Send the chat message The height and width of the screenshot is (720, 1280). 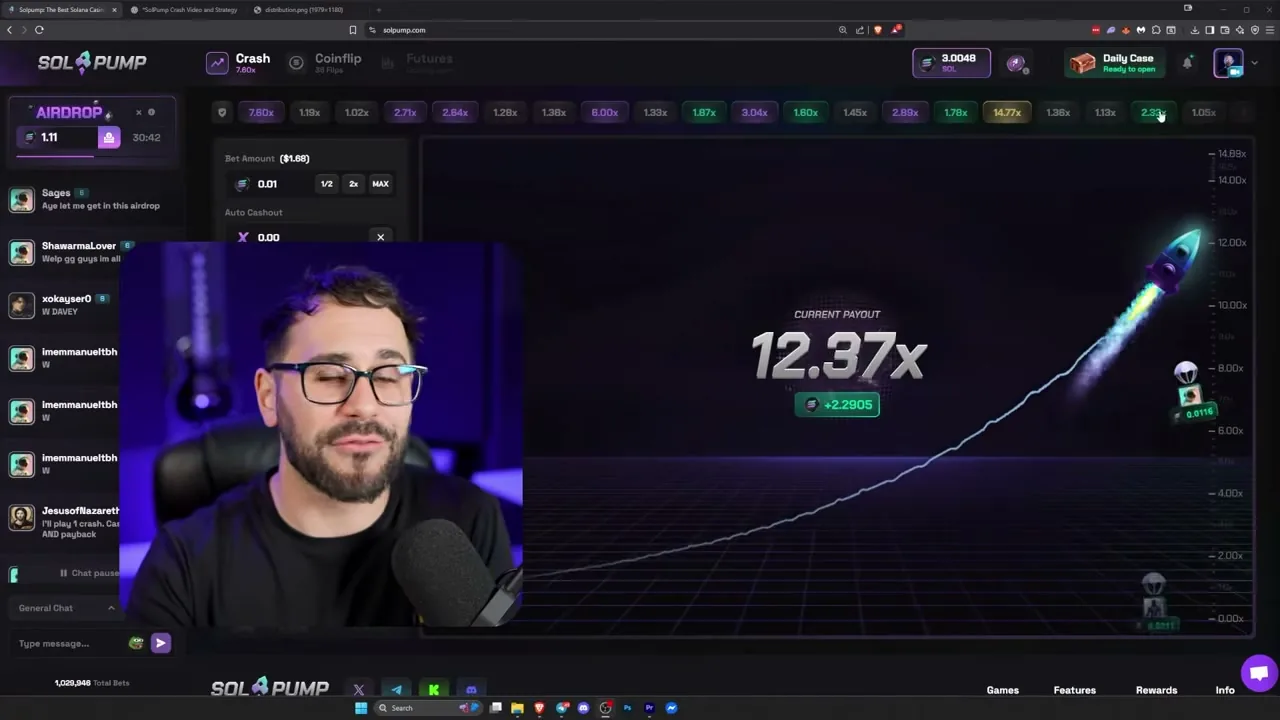coord(160,643)
